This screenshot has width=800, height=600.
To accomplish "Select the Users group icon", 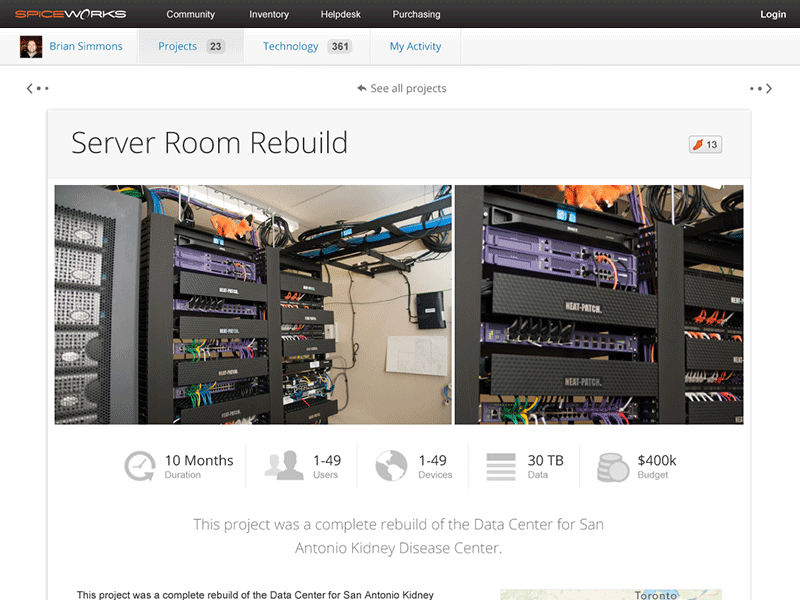I will pos(284,464).
